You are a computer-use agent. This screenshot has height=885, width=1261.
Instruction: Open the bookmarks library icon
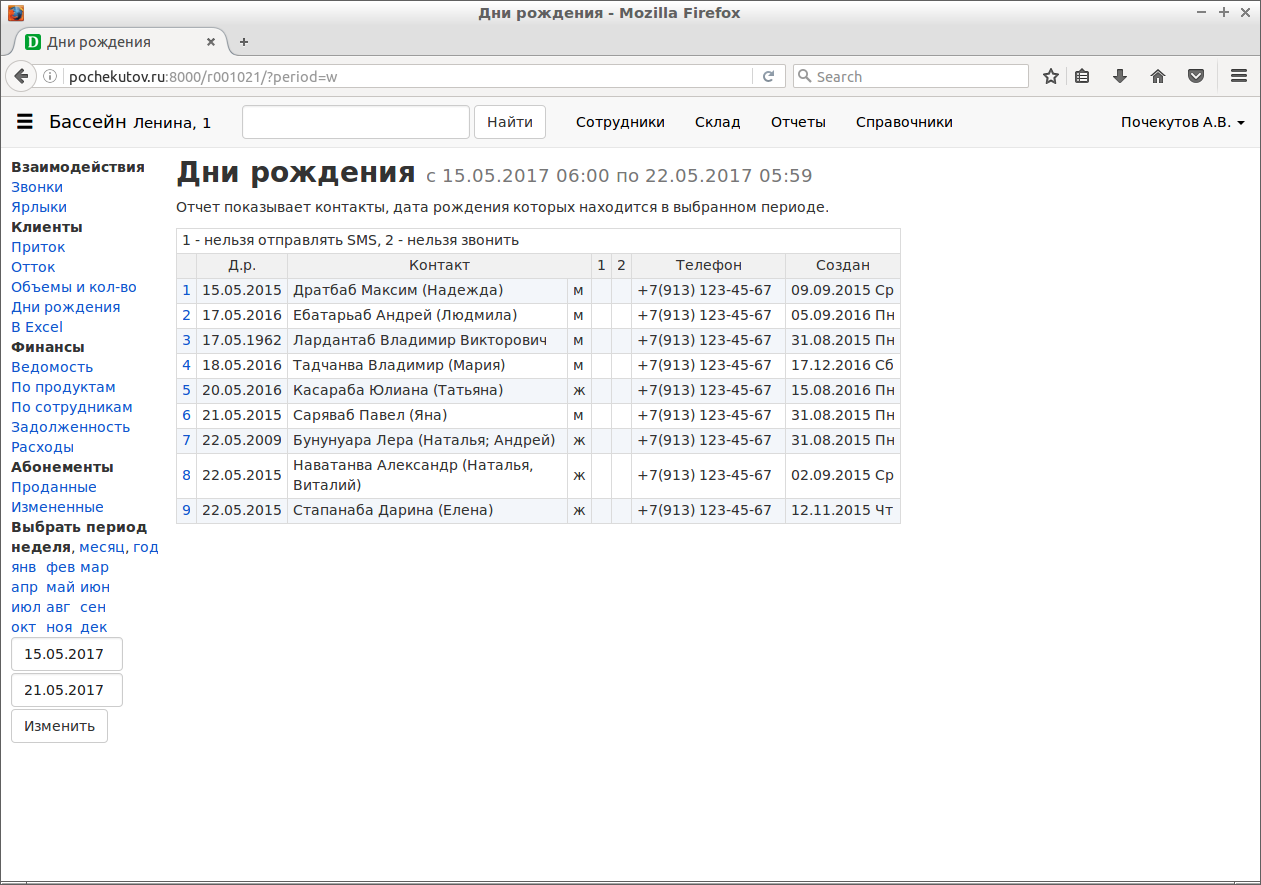pos(1082,76)
